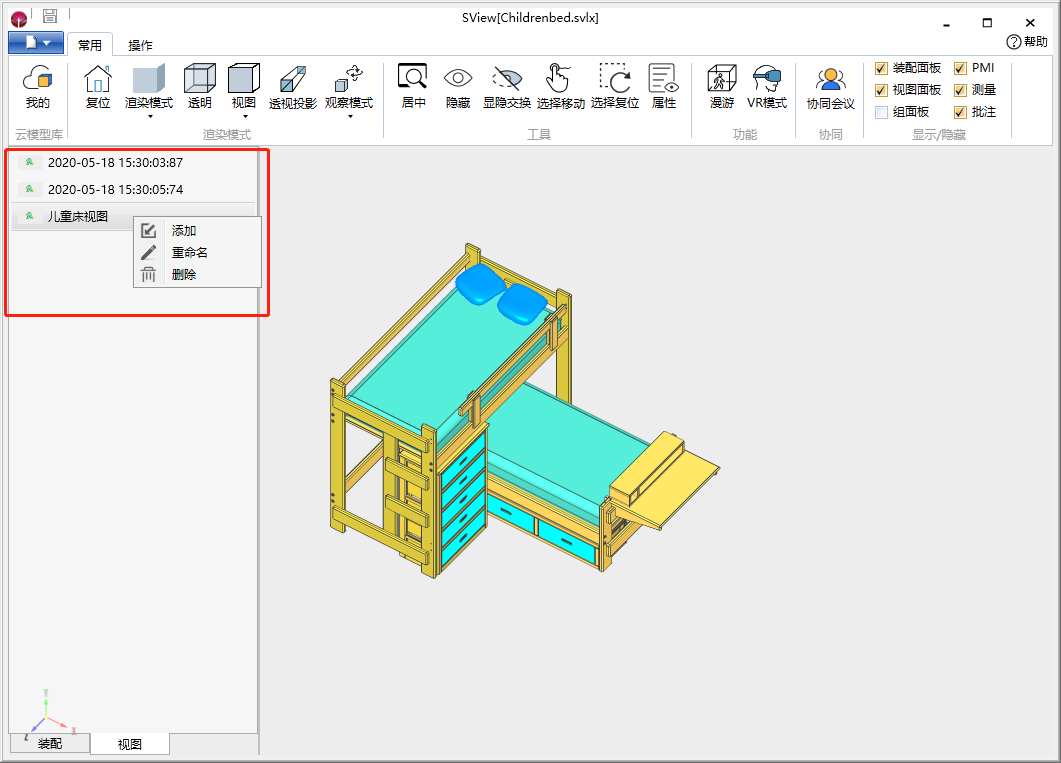Uncheck the 装配面板 checkbox
Screen dimensions: 1061x763
coord(881,68)
